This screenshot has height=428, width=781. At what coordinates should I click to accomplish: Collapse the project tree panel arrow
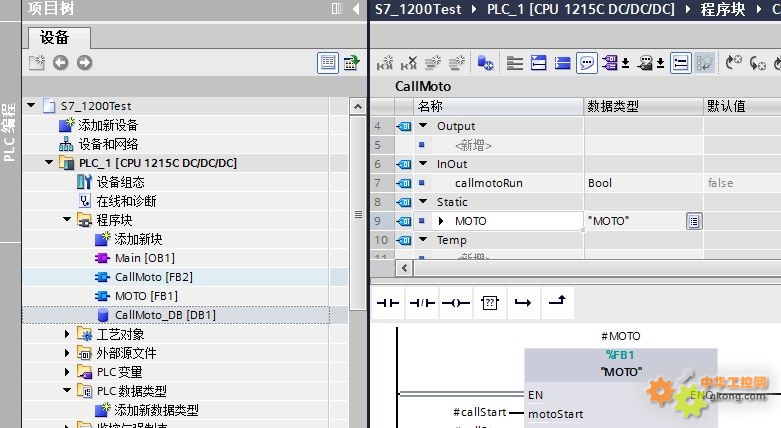tap(356, 8)
